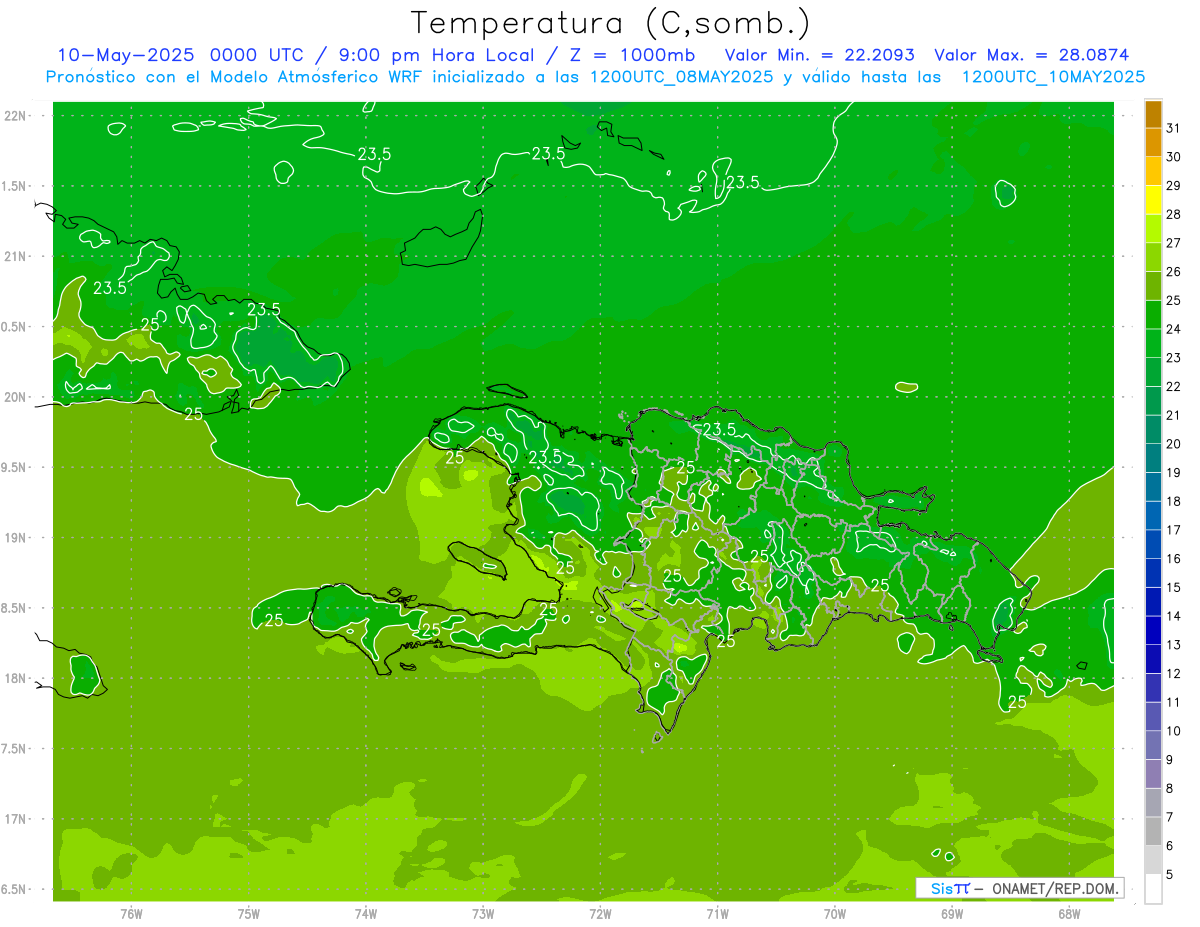Pick the blue swatch between 16 and 17

1153,544
